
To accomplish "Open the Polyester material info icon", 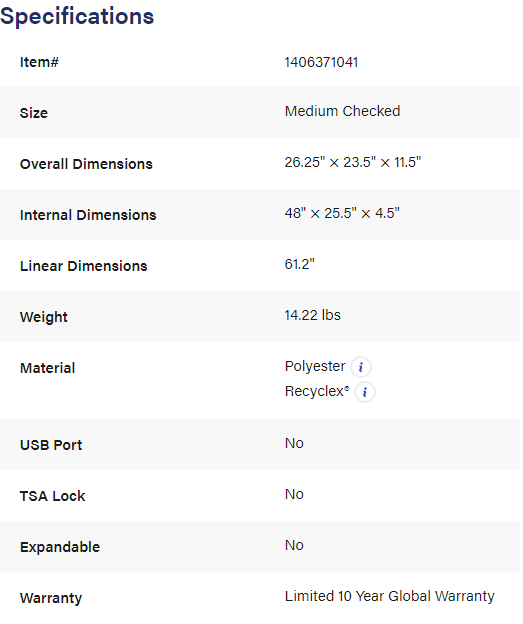I will [x=361, y=367].
